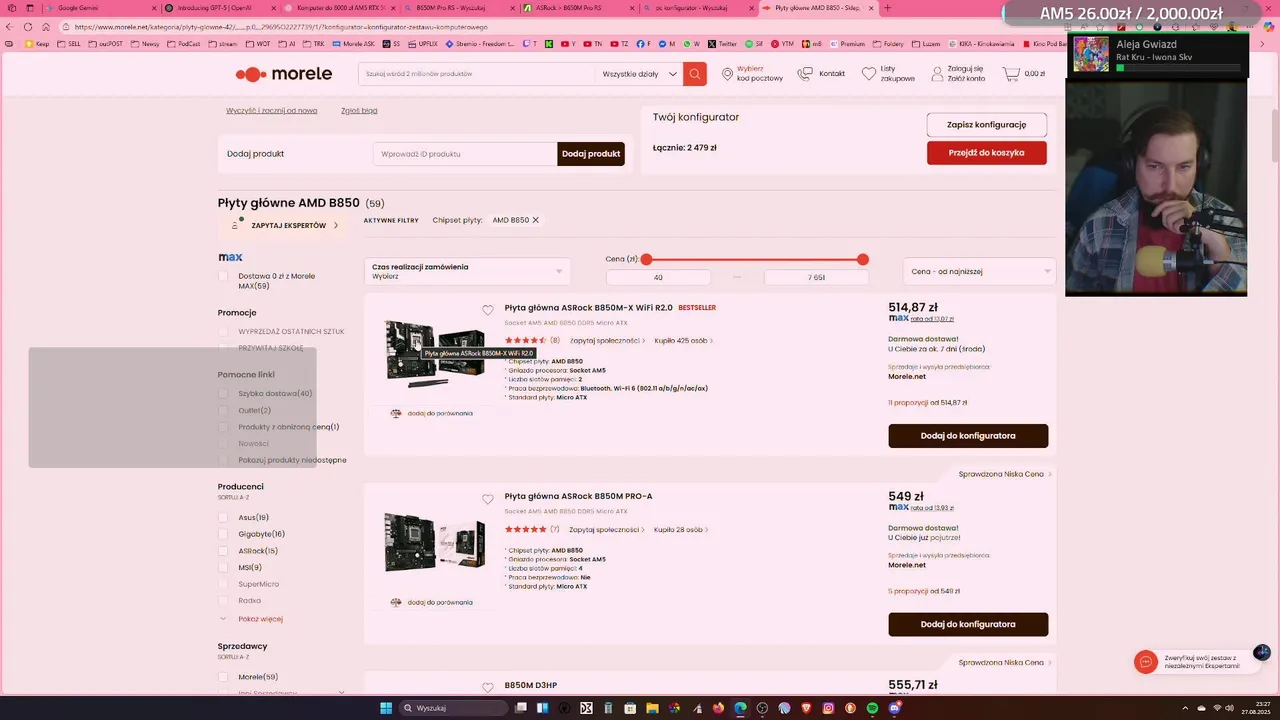Open the shopping cart icon
This screenshot has height=720, width=1280.
coord(1011,74)
